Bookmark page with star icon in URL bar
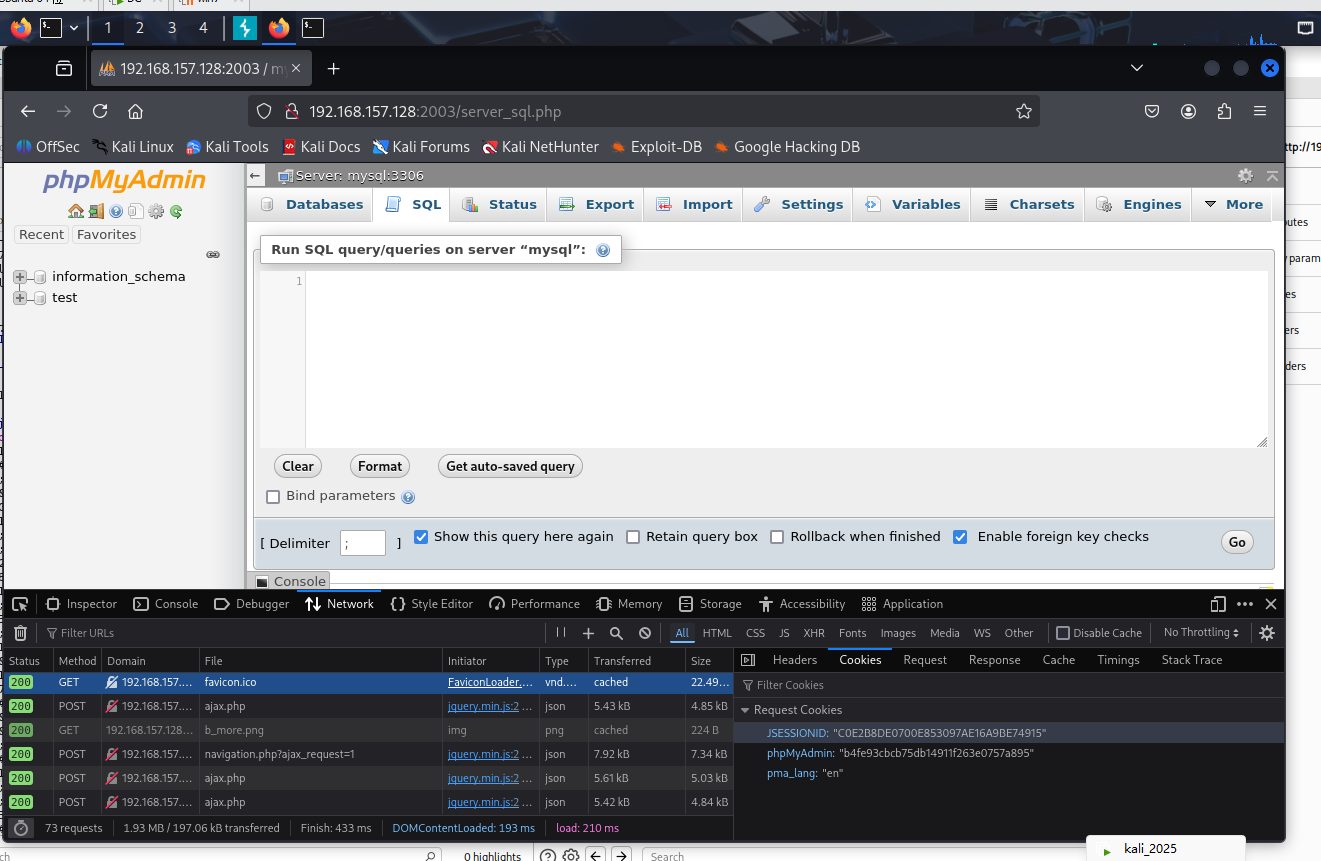The width and height of the screenshot is (1321, 861). [x=1023, y=111]
